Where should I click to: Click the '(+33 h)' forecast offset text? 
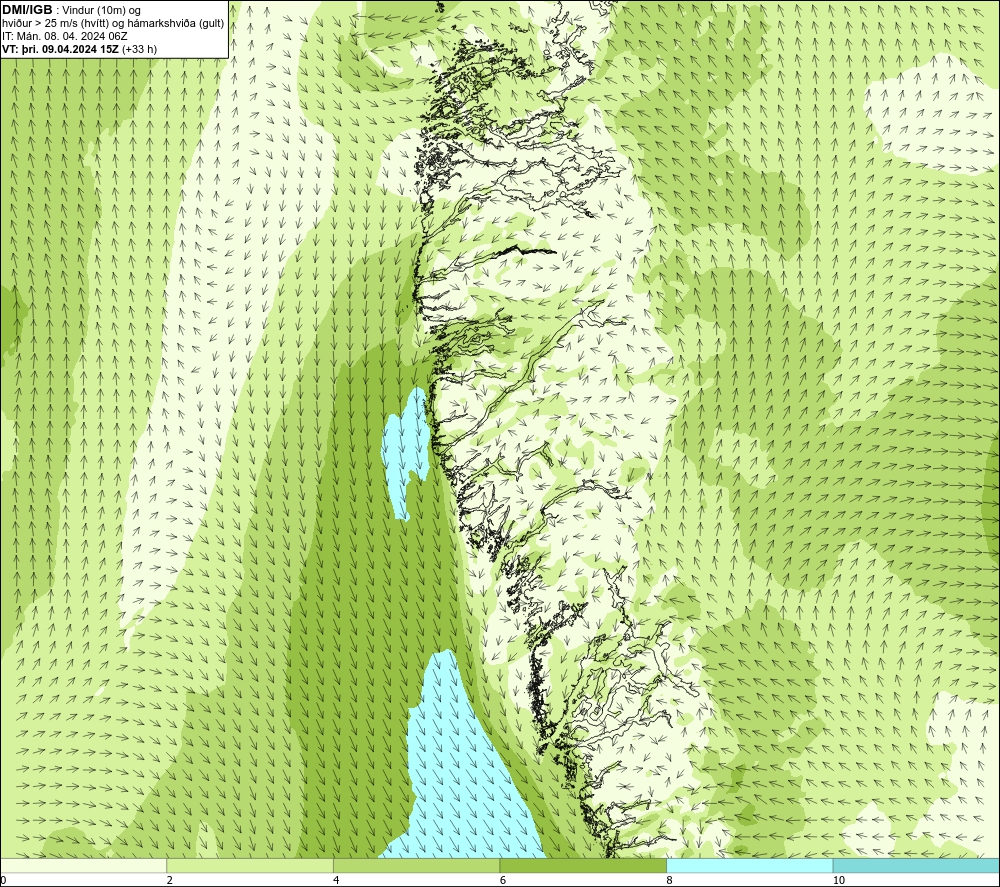point(139,49)
